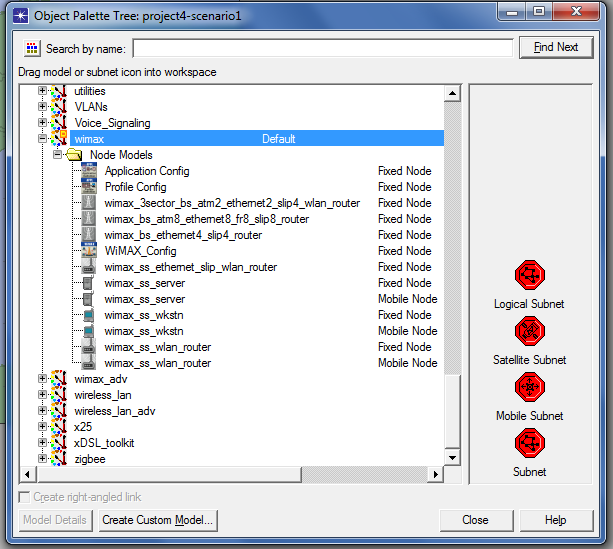The height and width of the screenshot is (549, 613).
Task: Click the mobile wimax_ss_wkstn icon
Action: (x=89, y=331)
